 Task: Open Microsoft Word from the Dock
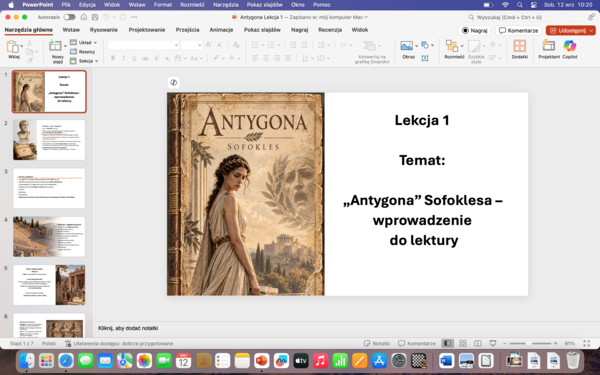pos(447,361)
